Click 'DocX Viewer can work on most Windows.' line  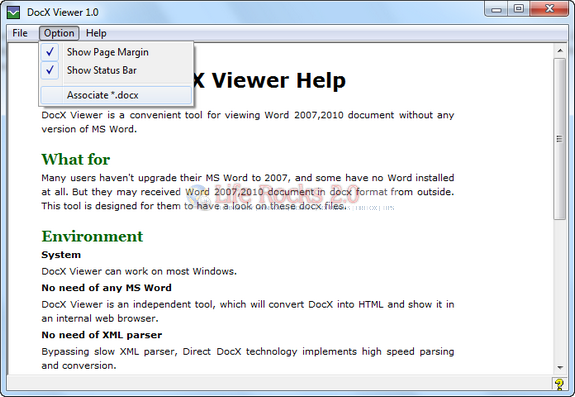139,271
